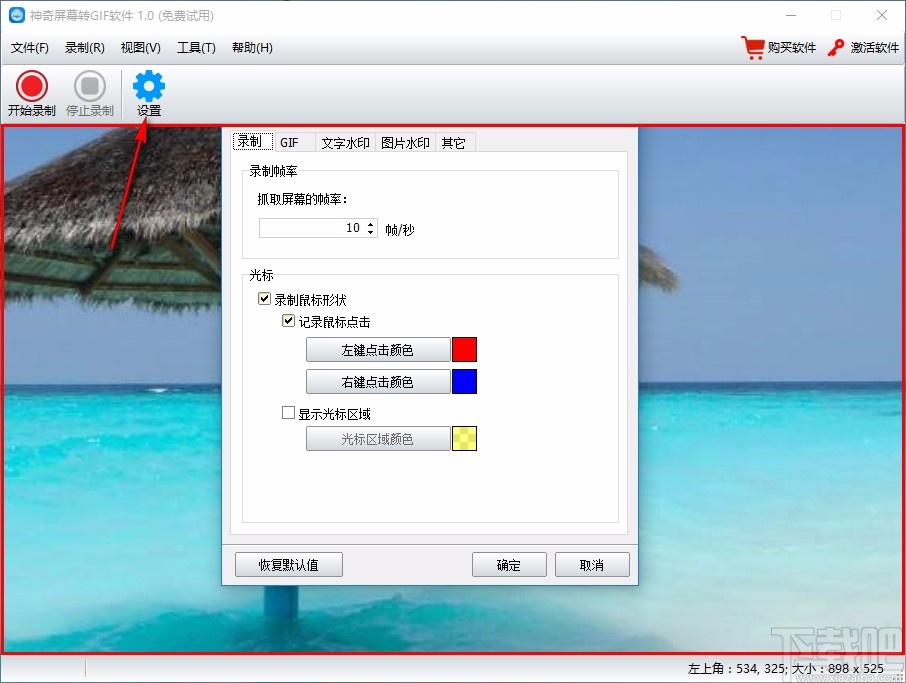The image size is (906, 683).
Task: Click the 购买软件 shopping cart icon
Action: tap(753, 46)
